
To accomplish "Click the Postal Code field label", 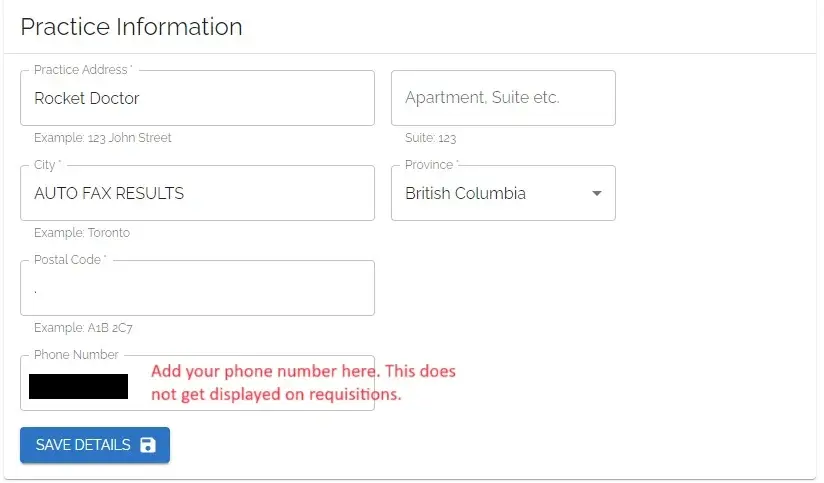I will click(69, 260).
